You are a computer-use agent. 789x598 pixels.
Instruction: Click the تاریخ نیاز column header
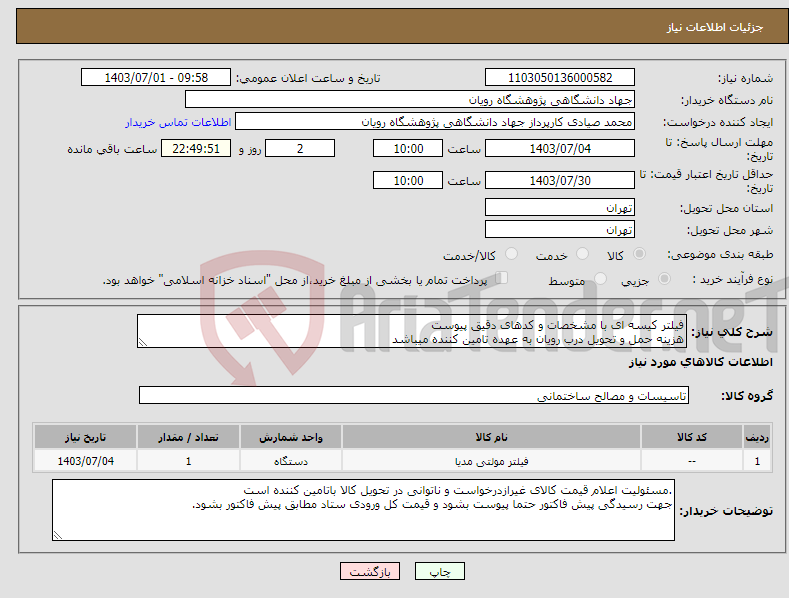coord(86,437)
